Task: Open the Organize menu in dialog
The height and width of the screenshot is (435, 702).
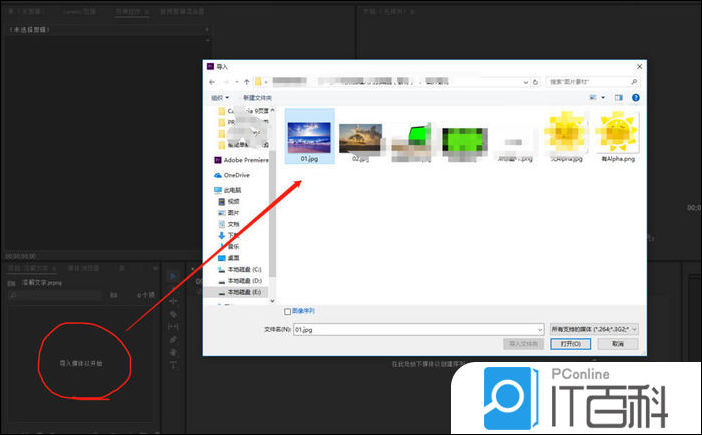Action: pos(218,97)
